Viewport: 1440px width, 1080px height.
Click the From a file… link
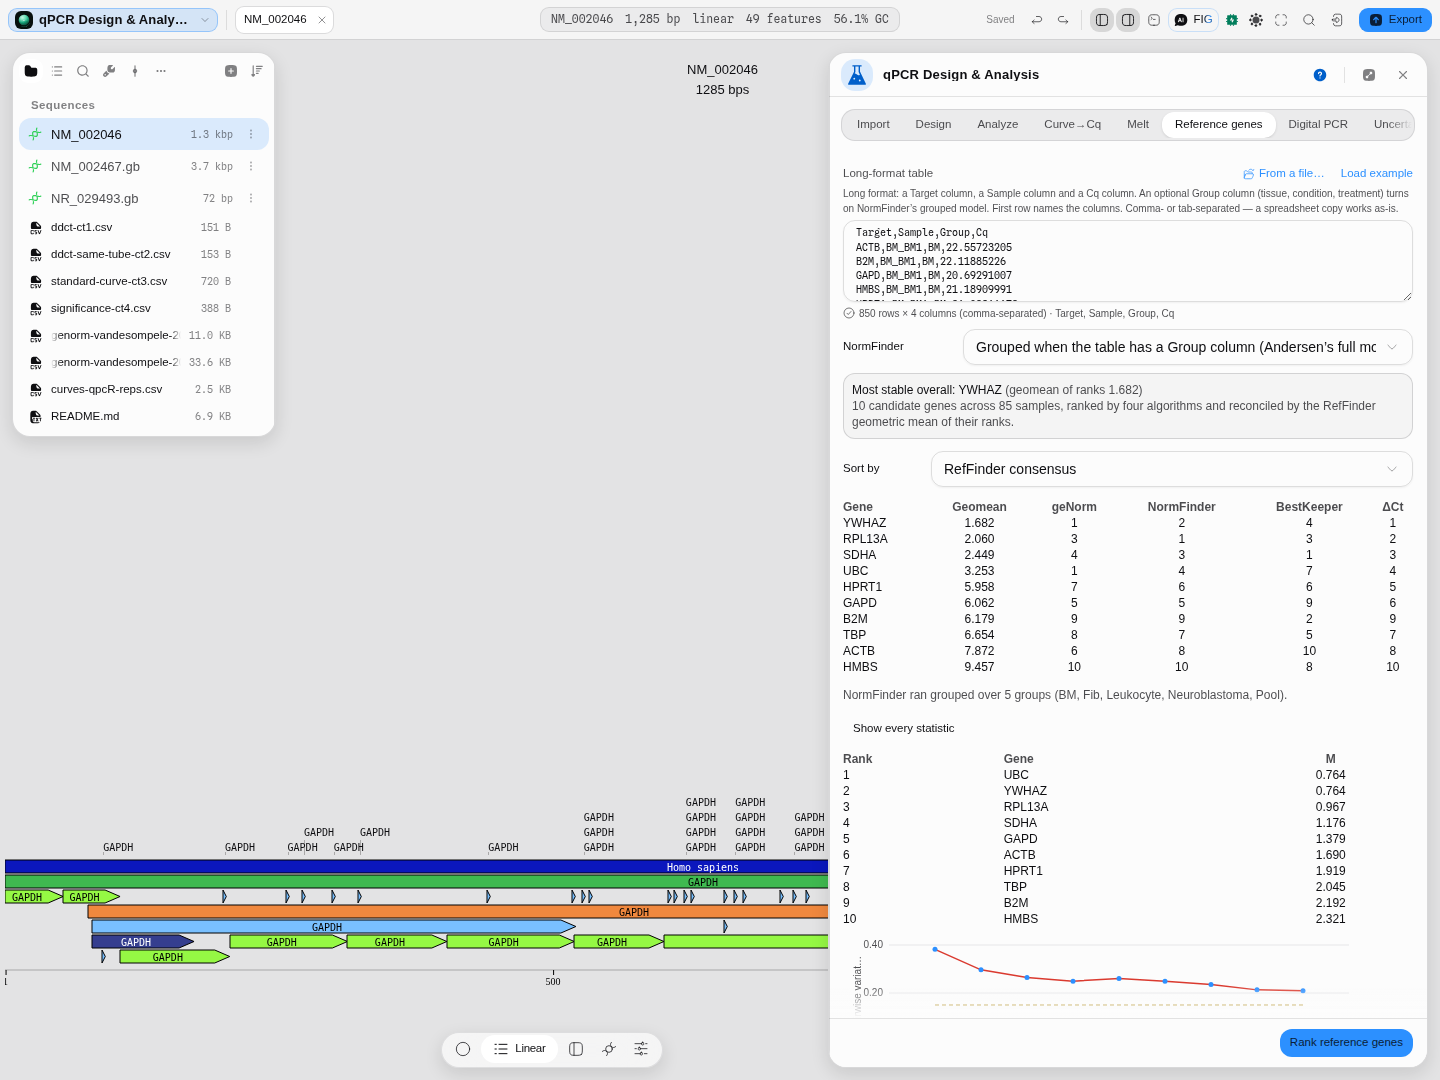click(1284, 173)
